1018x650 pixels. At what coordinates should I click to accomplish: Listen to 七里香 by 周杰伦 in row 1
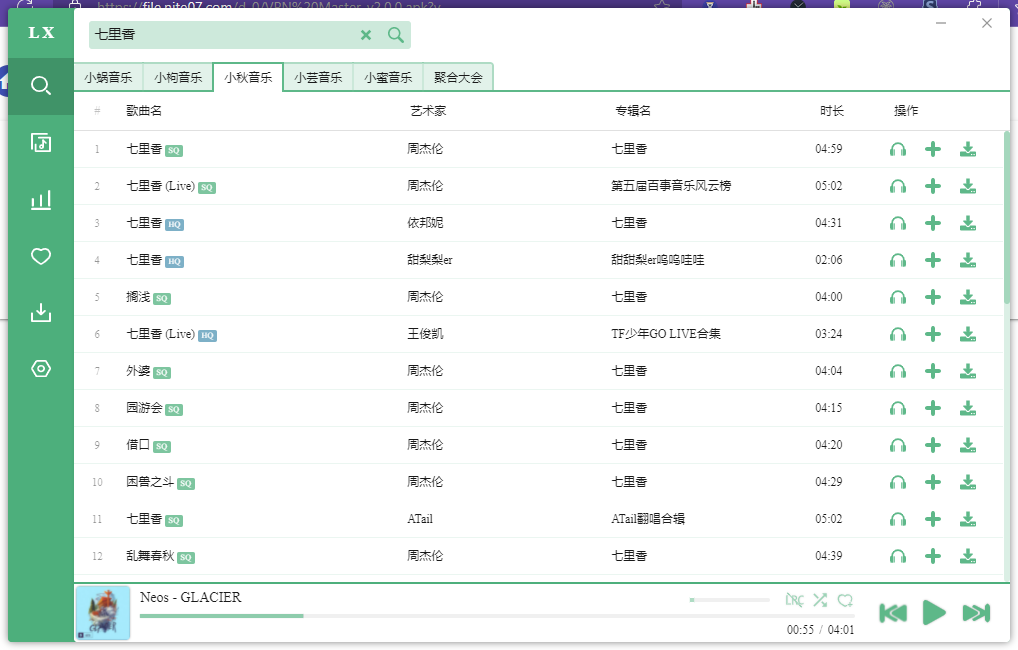pyautogui.click(x=898, y=150)
